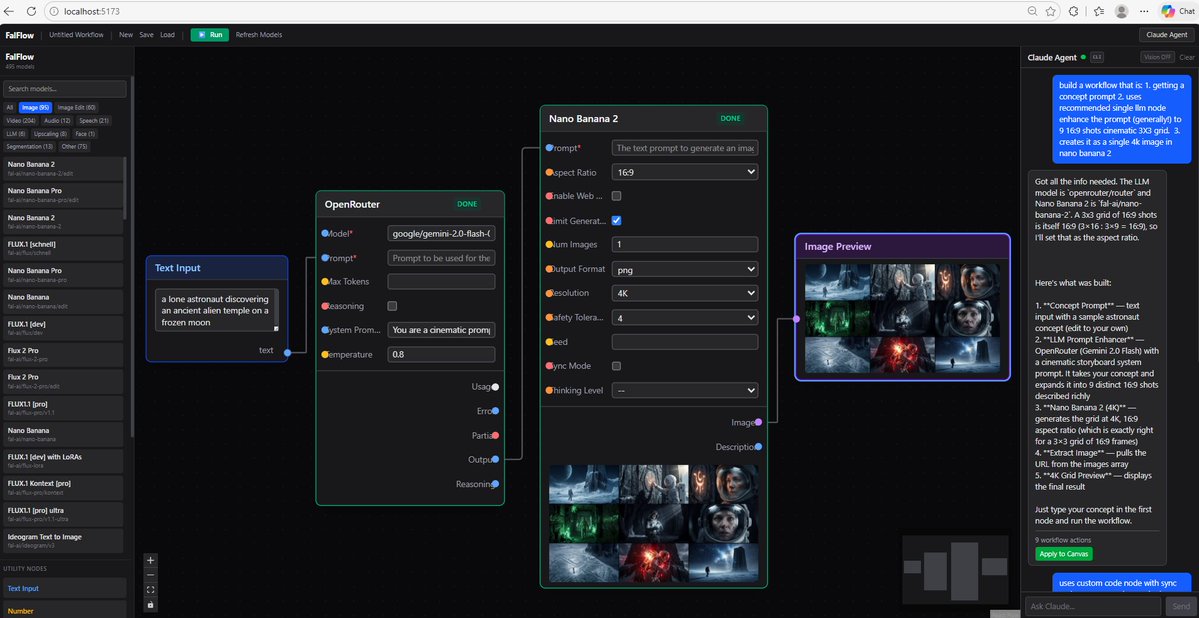Image resolution: width=1199 pixels, height=618 pixels.
Task: Click the OpenRouter Error output port
Action: click(496, 411)
